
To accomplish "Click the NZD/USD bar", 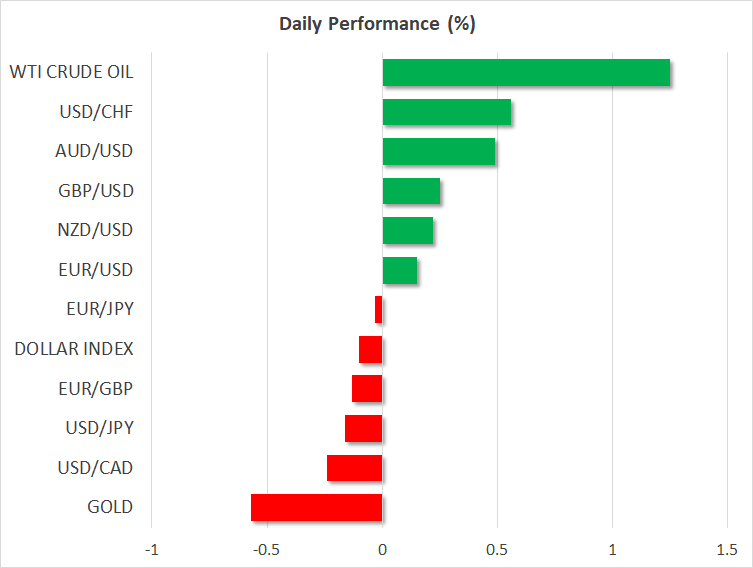I will coord(408,231).
